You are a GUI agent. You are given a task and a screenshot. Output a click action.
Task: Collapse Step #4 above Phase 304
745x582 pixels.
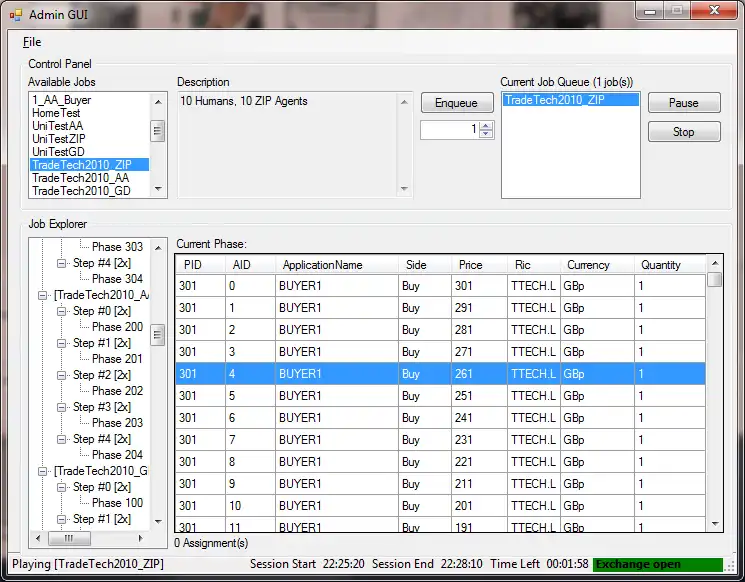[61, 263]
